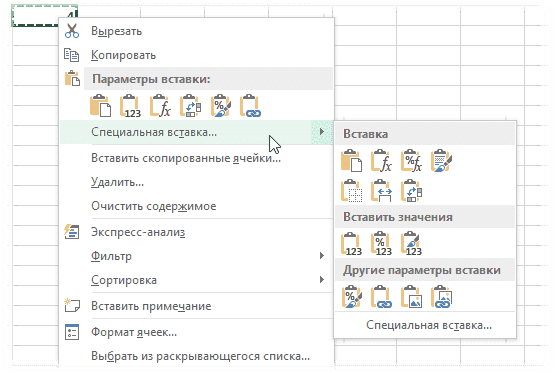Screen dimensions: 555x373
Task: Click Paste Link icon under Другие параметры вставки
Action: click(381, 297)
